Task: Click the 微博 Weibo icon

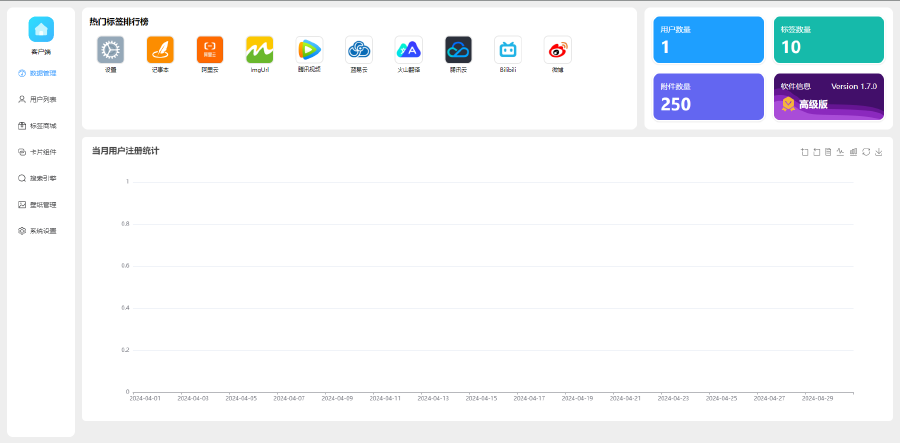Action: tap(557, 49)
